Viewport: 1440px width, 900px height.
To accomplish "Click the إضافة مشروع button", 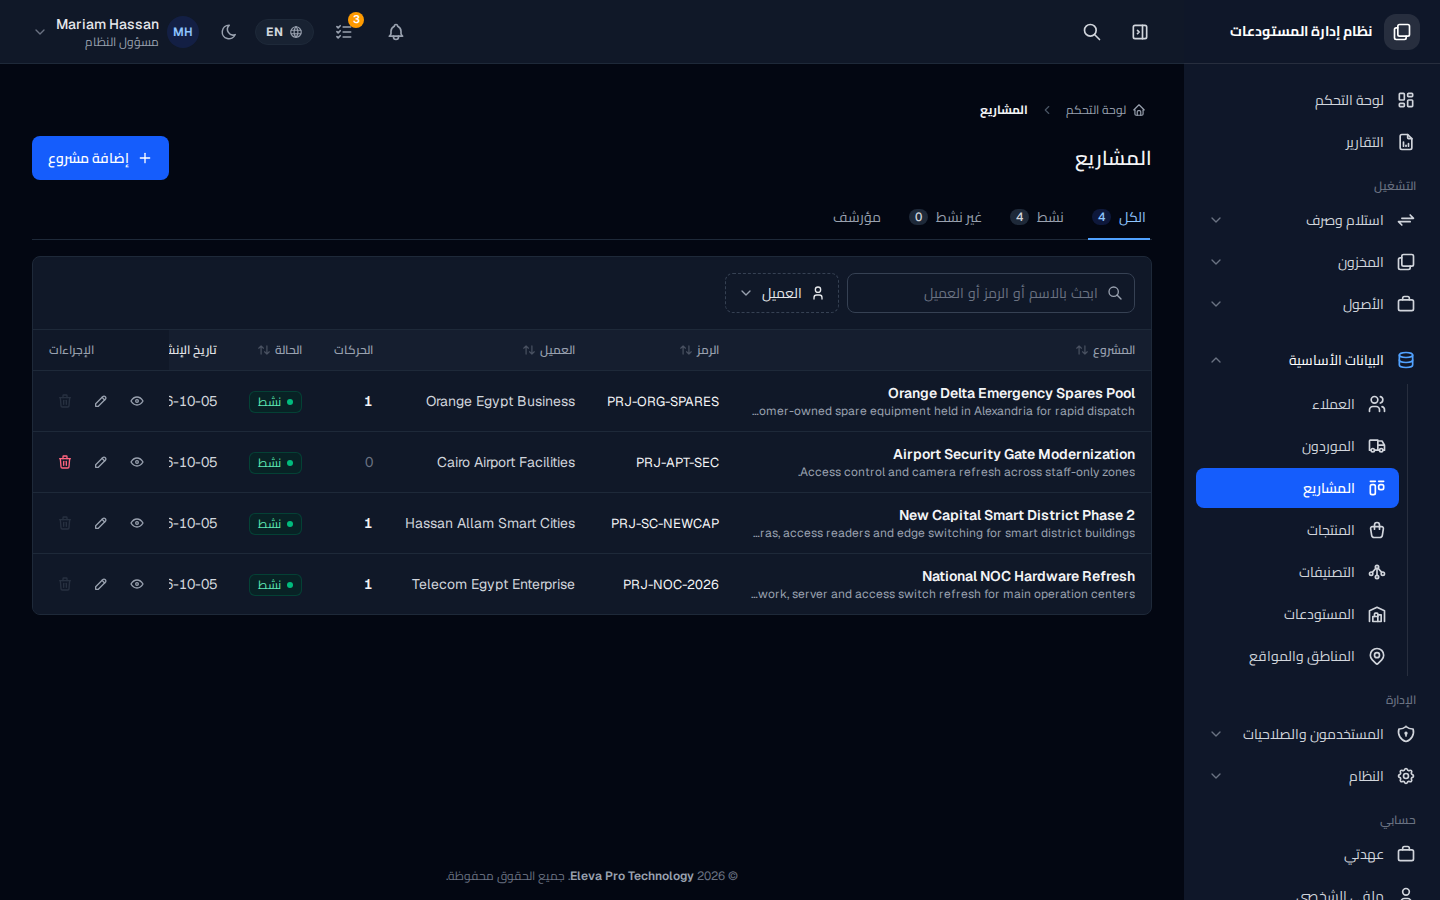I will tap(100, 158).
